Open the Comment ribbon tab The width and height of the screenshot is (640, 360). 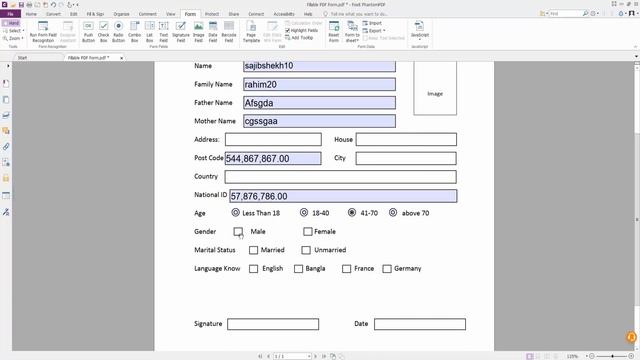[147, 14]
